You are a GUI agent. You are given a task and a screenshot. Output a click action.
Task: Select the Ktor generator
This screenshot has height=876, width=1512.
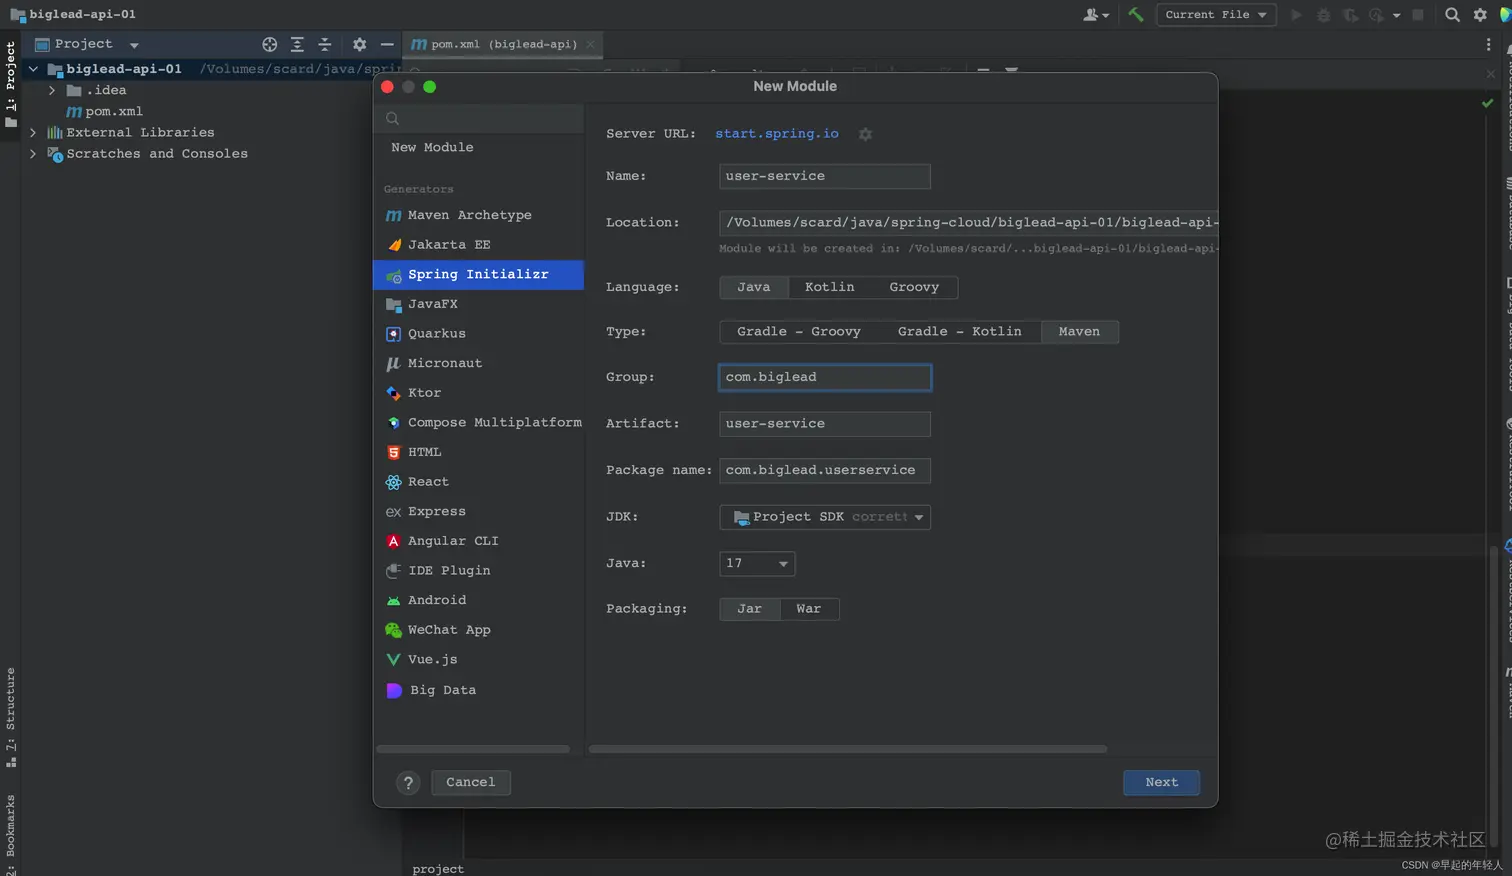tap(478, 393)
